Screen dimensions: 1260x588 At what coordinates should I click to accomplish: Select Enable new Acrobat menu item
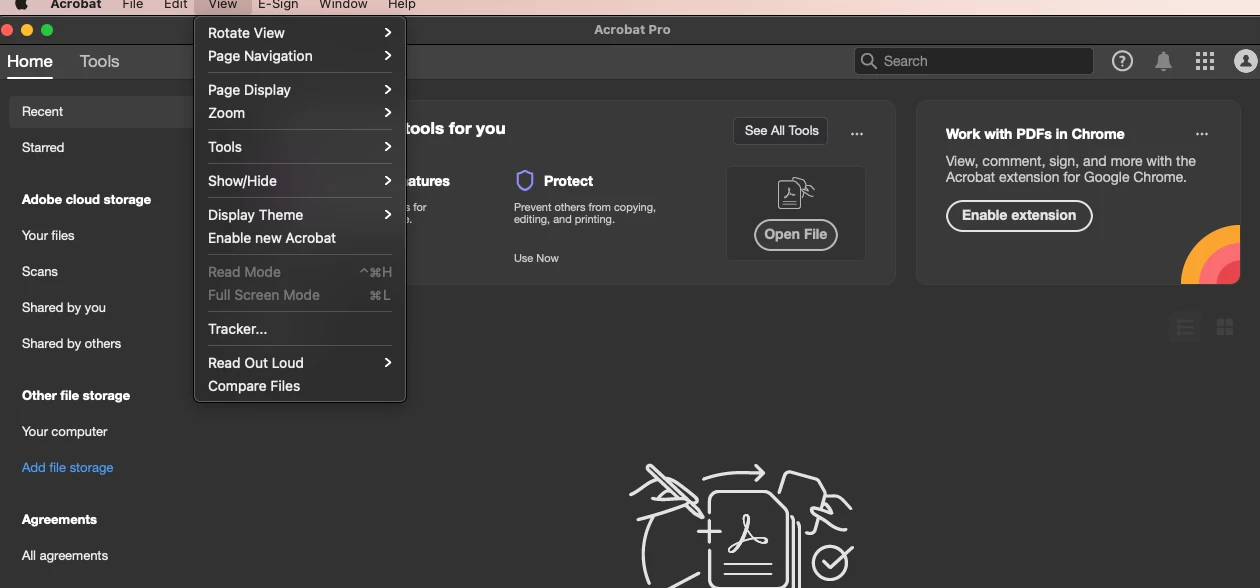click(299, 238)
